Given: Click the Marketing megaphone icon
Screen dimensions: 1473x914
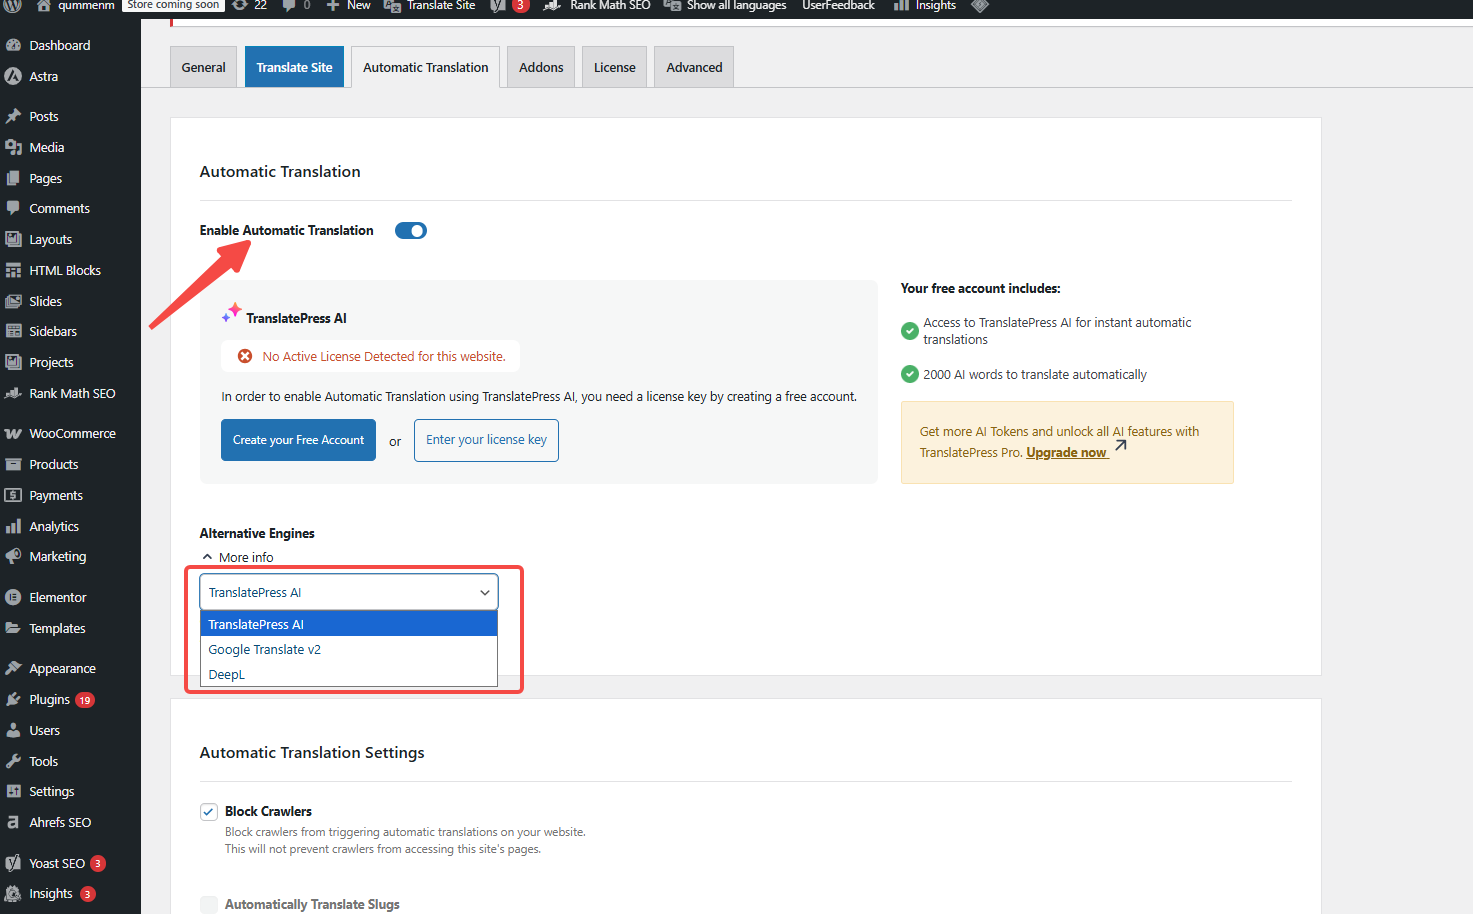Looking at the screenshot, I should click(x=13, y=557).
